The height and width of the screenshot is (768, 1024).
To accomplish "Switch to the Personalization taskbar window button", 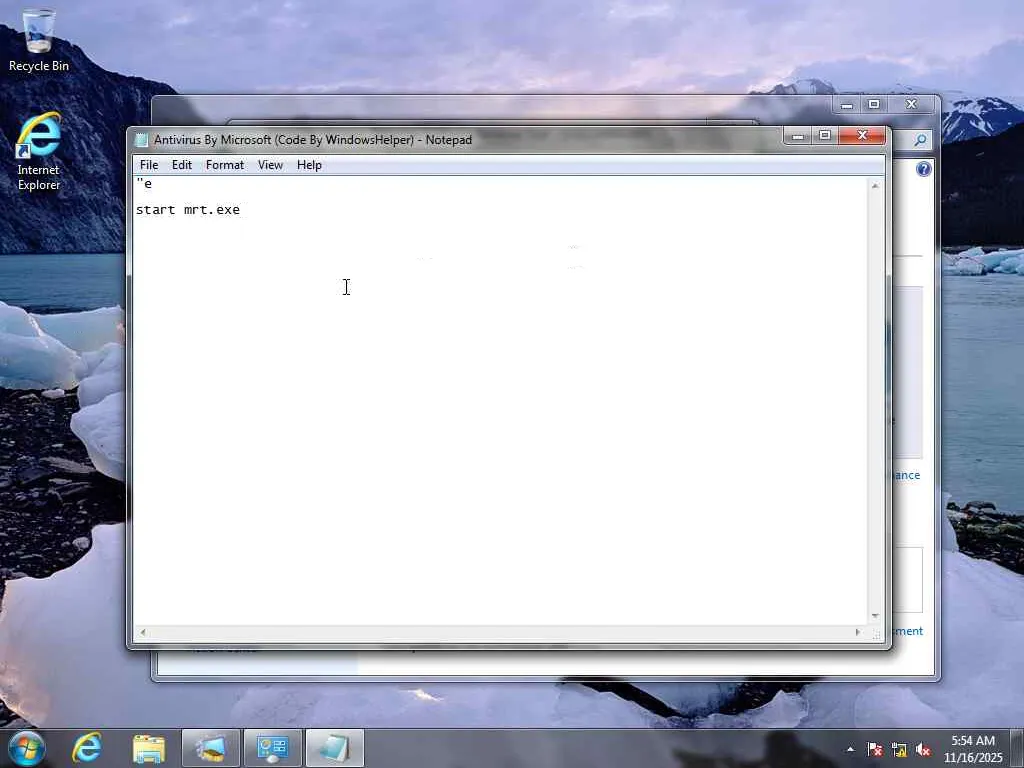I will point(211,748).
